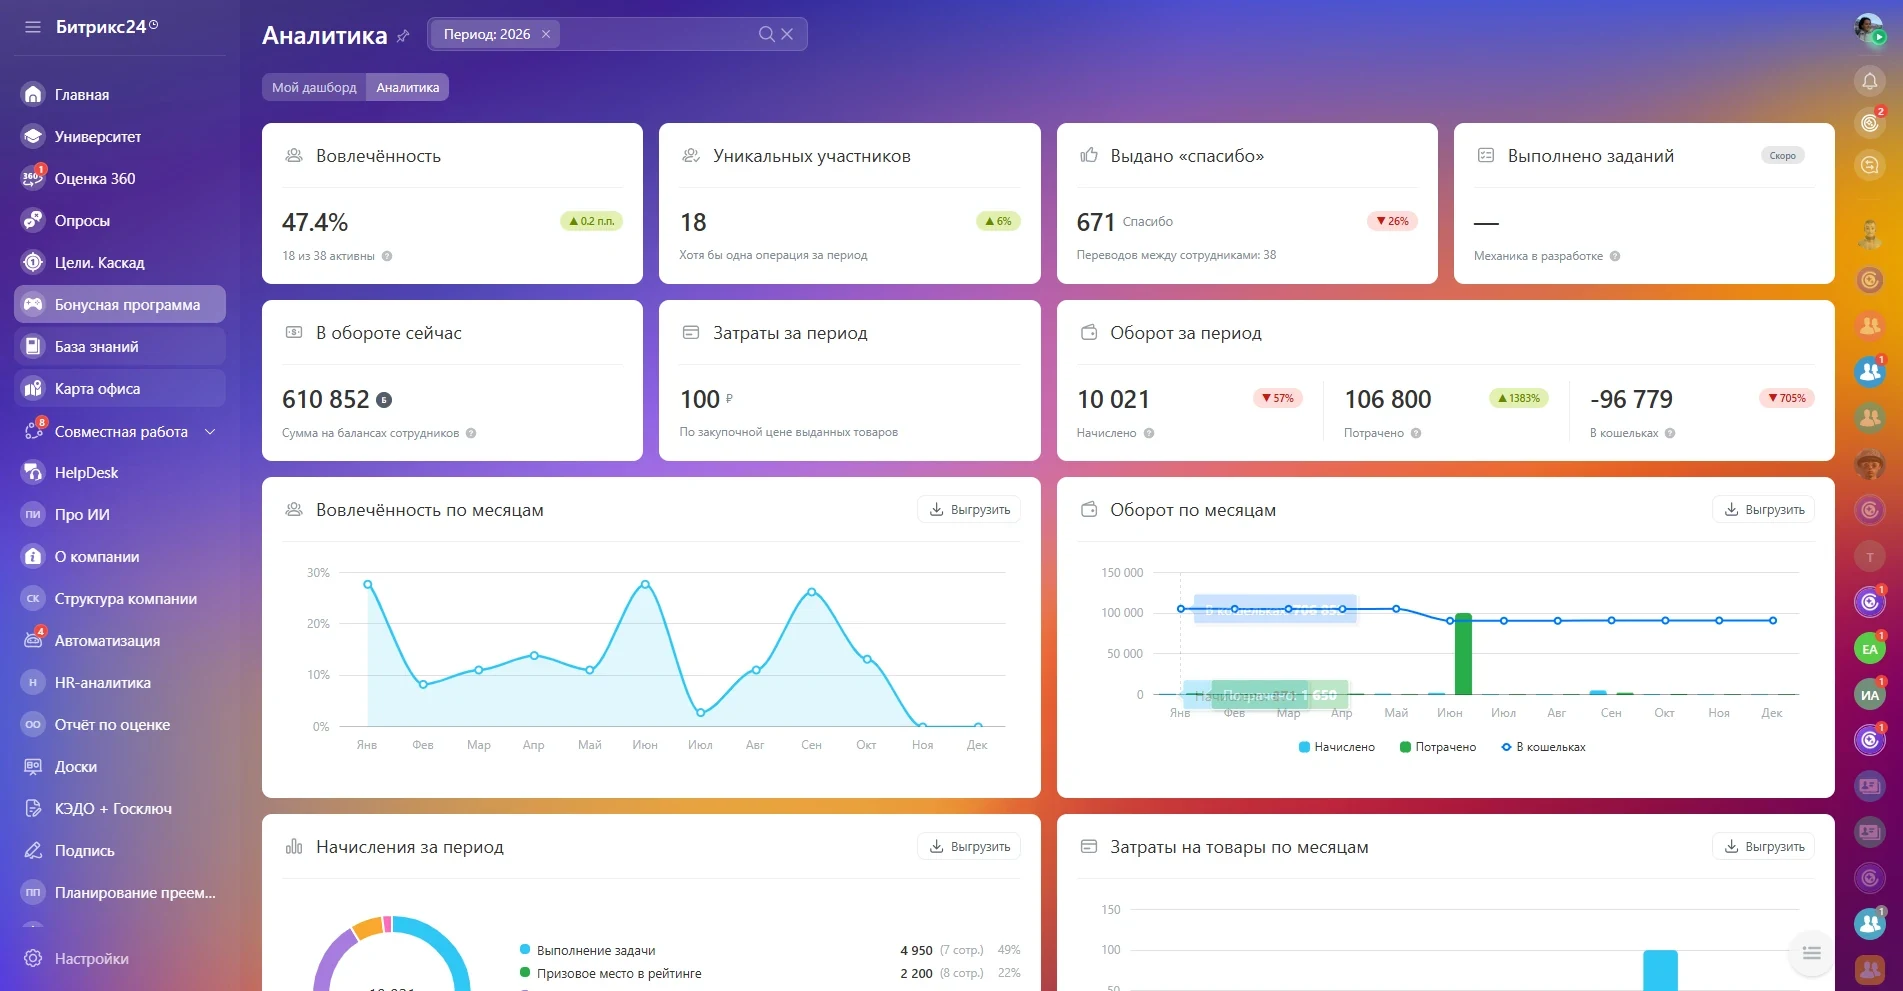Click Призовое место в рейтинге color dot
The width and height of the screenshot is (1903, 991).
pos(525,972)
